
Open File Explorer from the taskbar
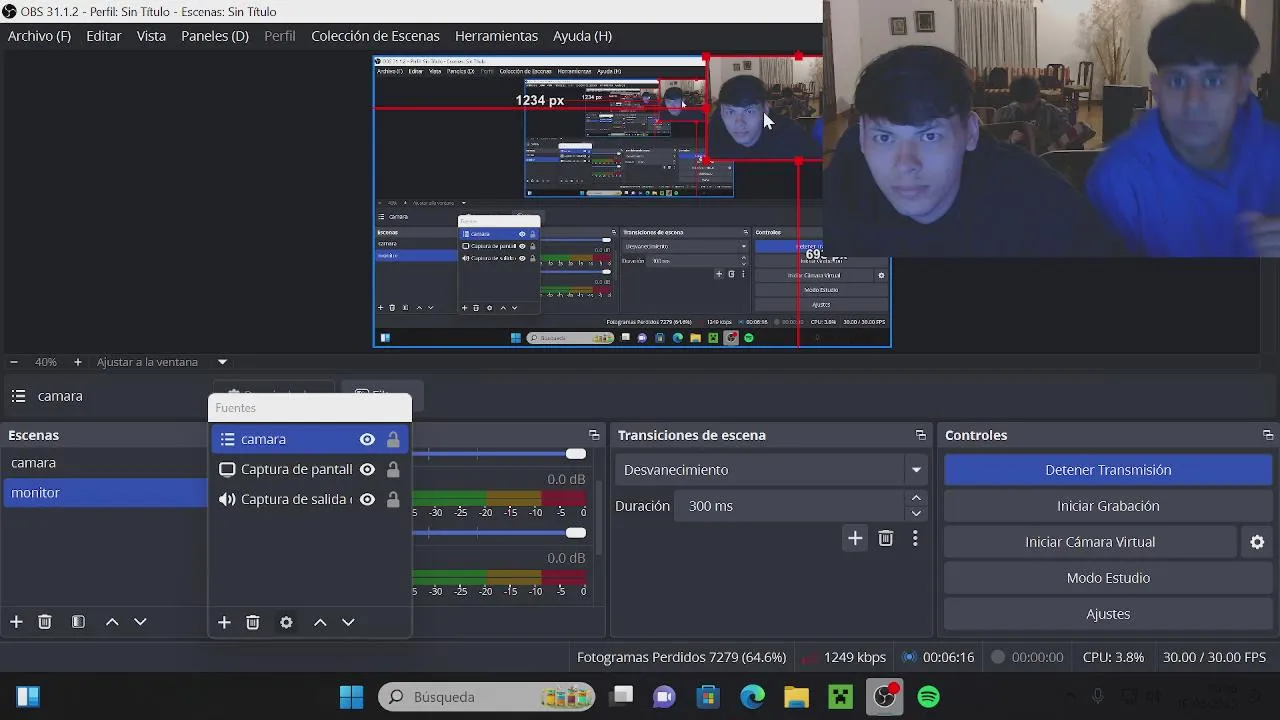point(796,697)
